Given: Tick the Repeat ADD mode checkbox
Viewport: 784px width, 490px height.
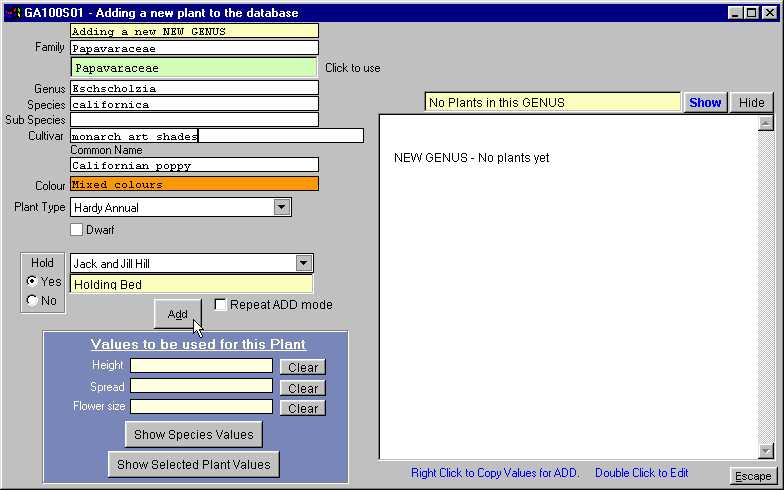Looking at the screenshot, I should (x=221, y=305).
